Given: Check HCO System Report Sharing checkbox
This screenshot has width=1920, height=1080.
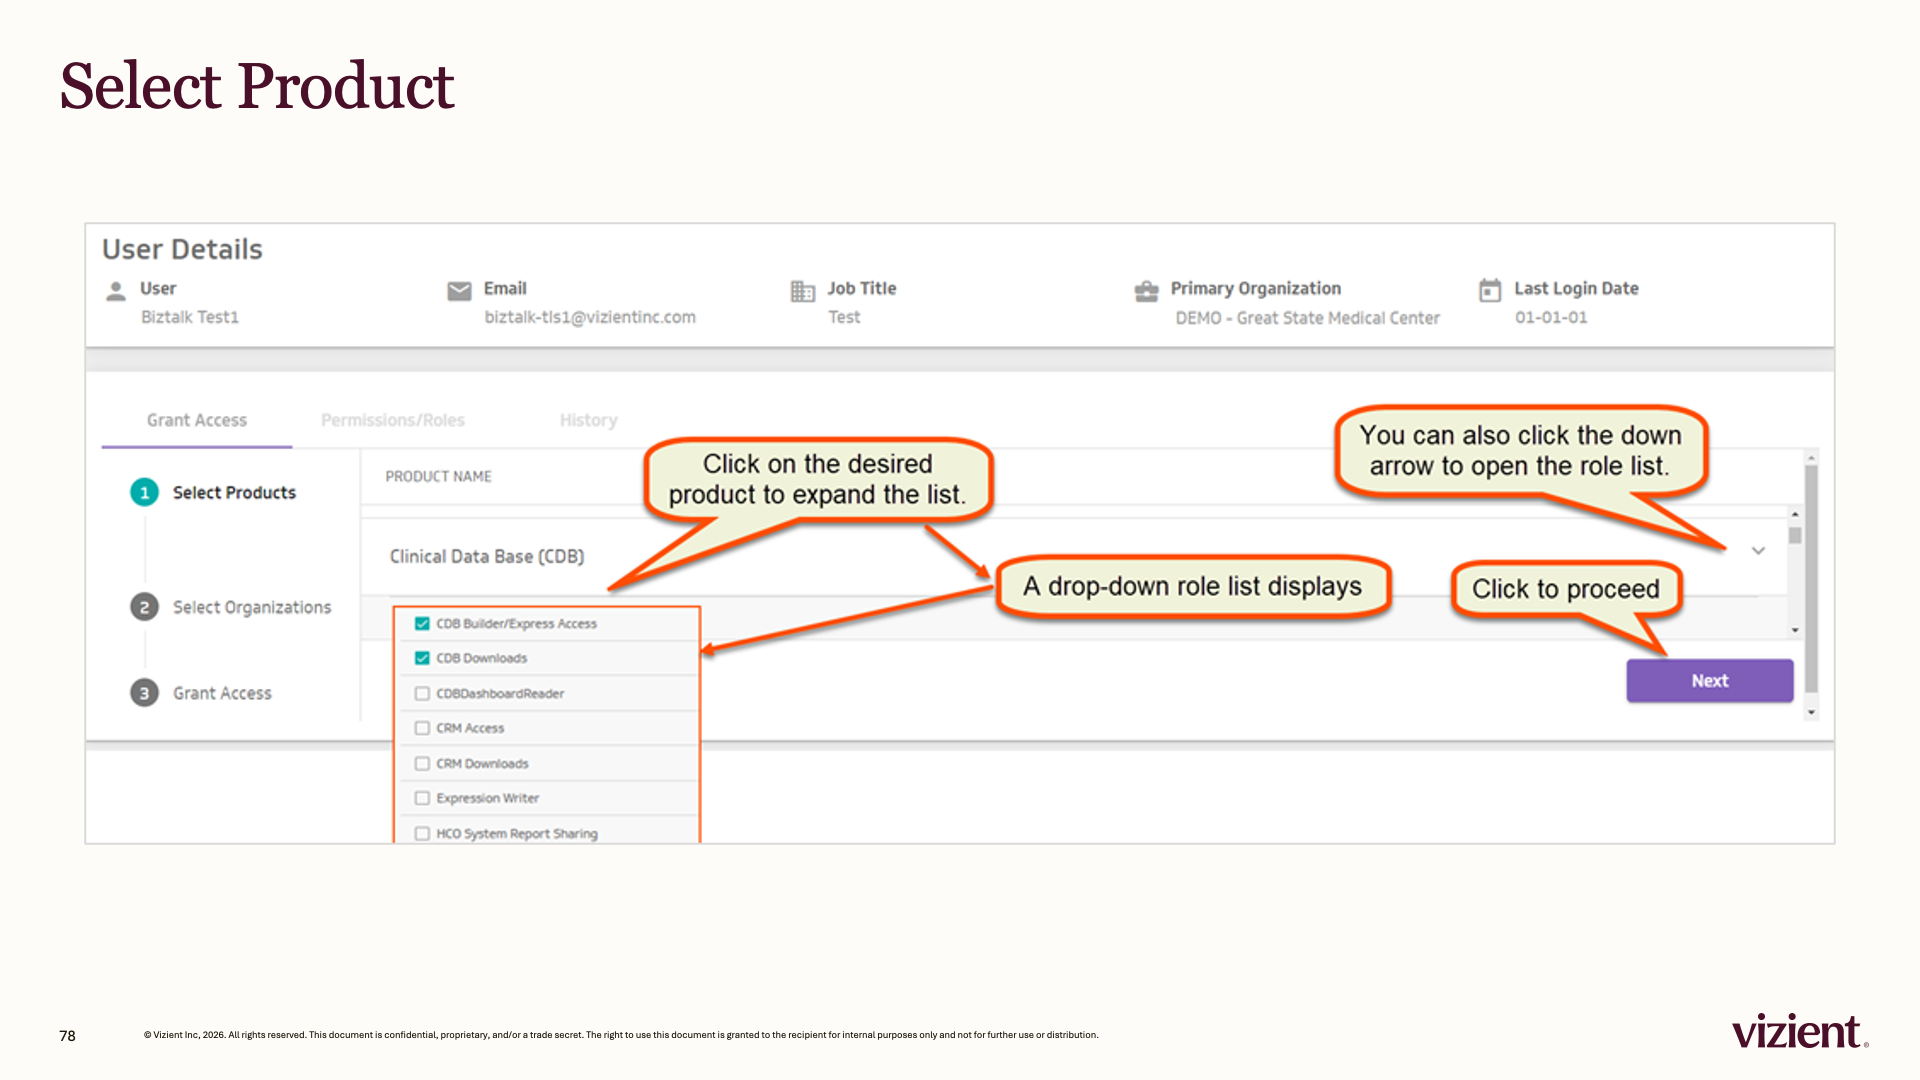Looking at the screenshot, I should tap(422, 833).
